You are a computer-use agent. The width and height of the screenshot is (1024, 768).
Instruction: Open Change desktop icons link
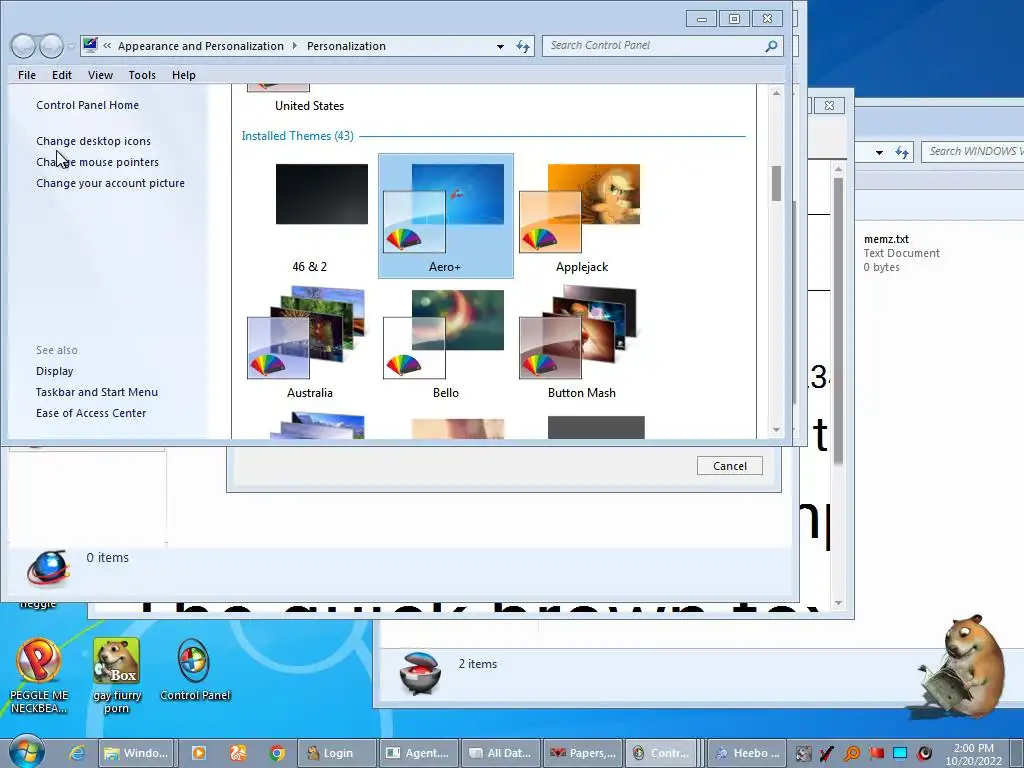point(93,141)
